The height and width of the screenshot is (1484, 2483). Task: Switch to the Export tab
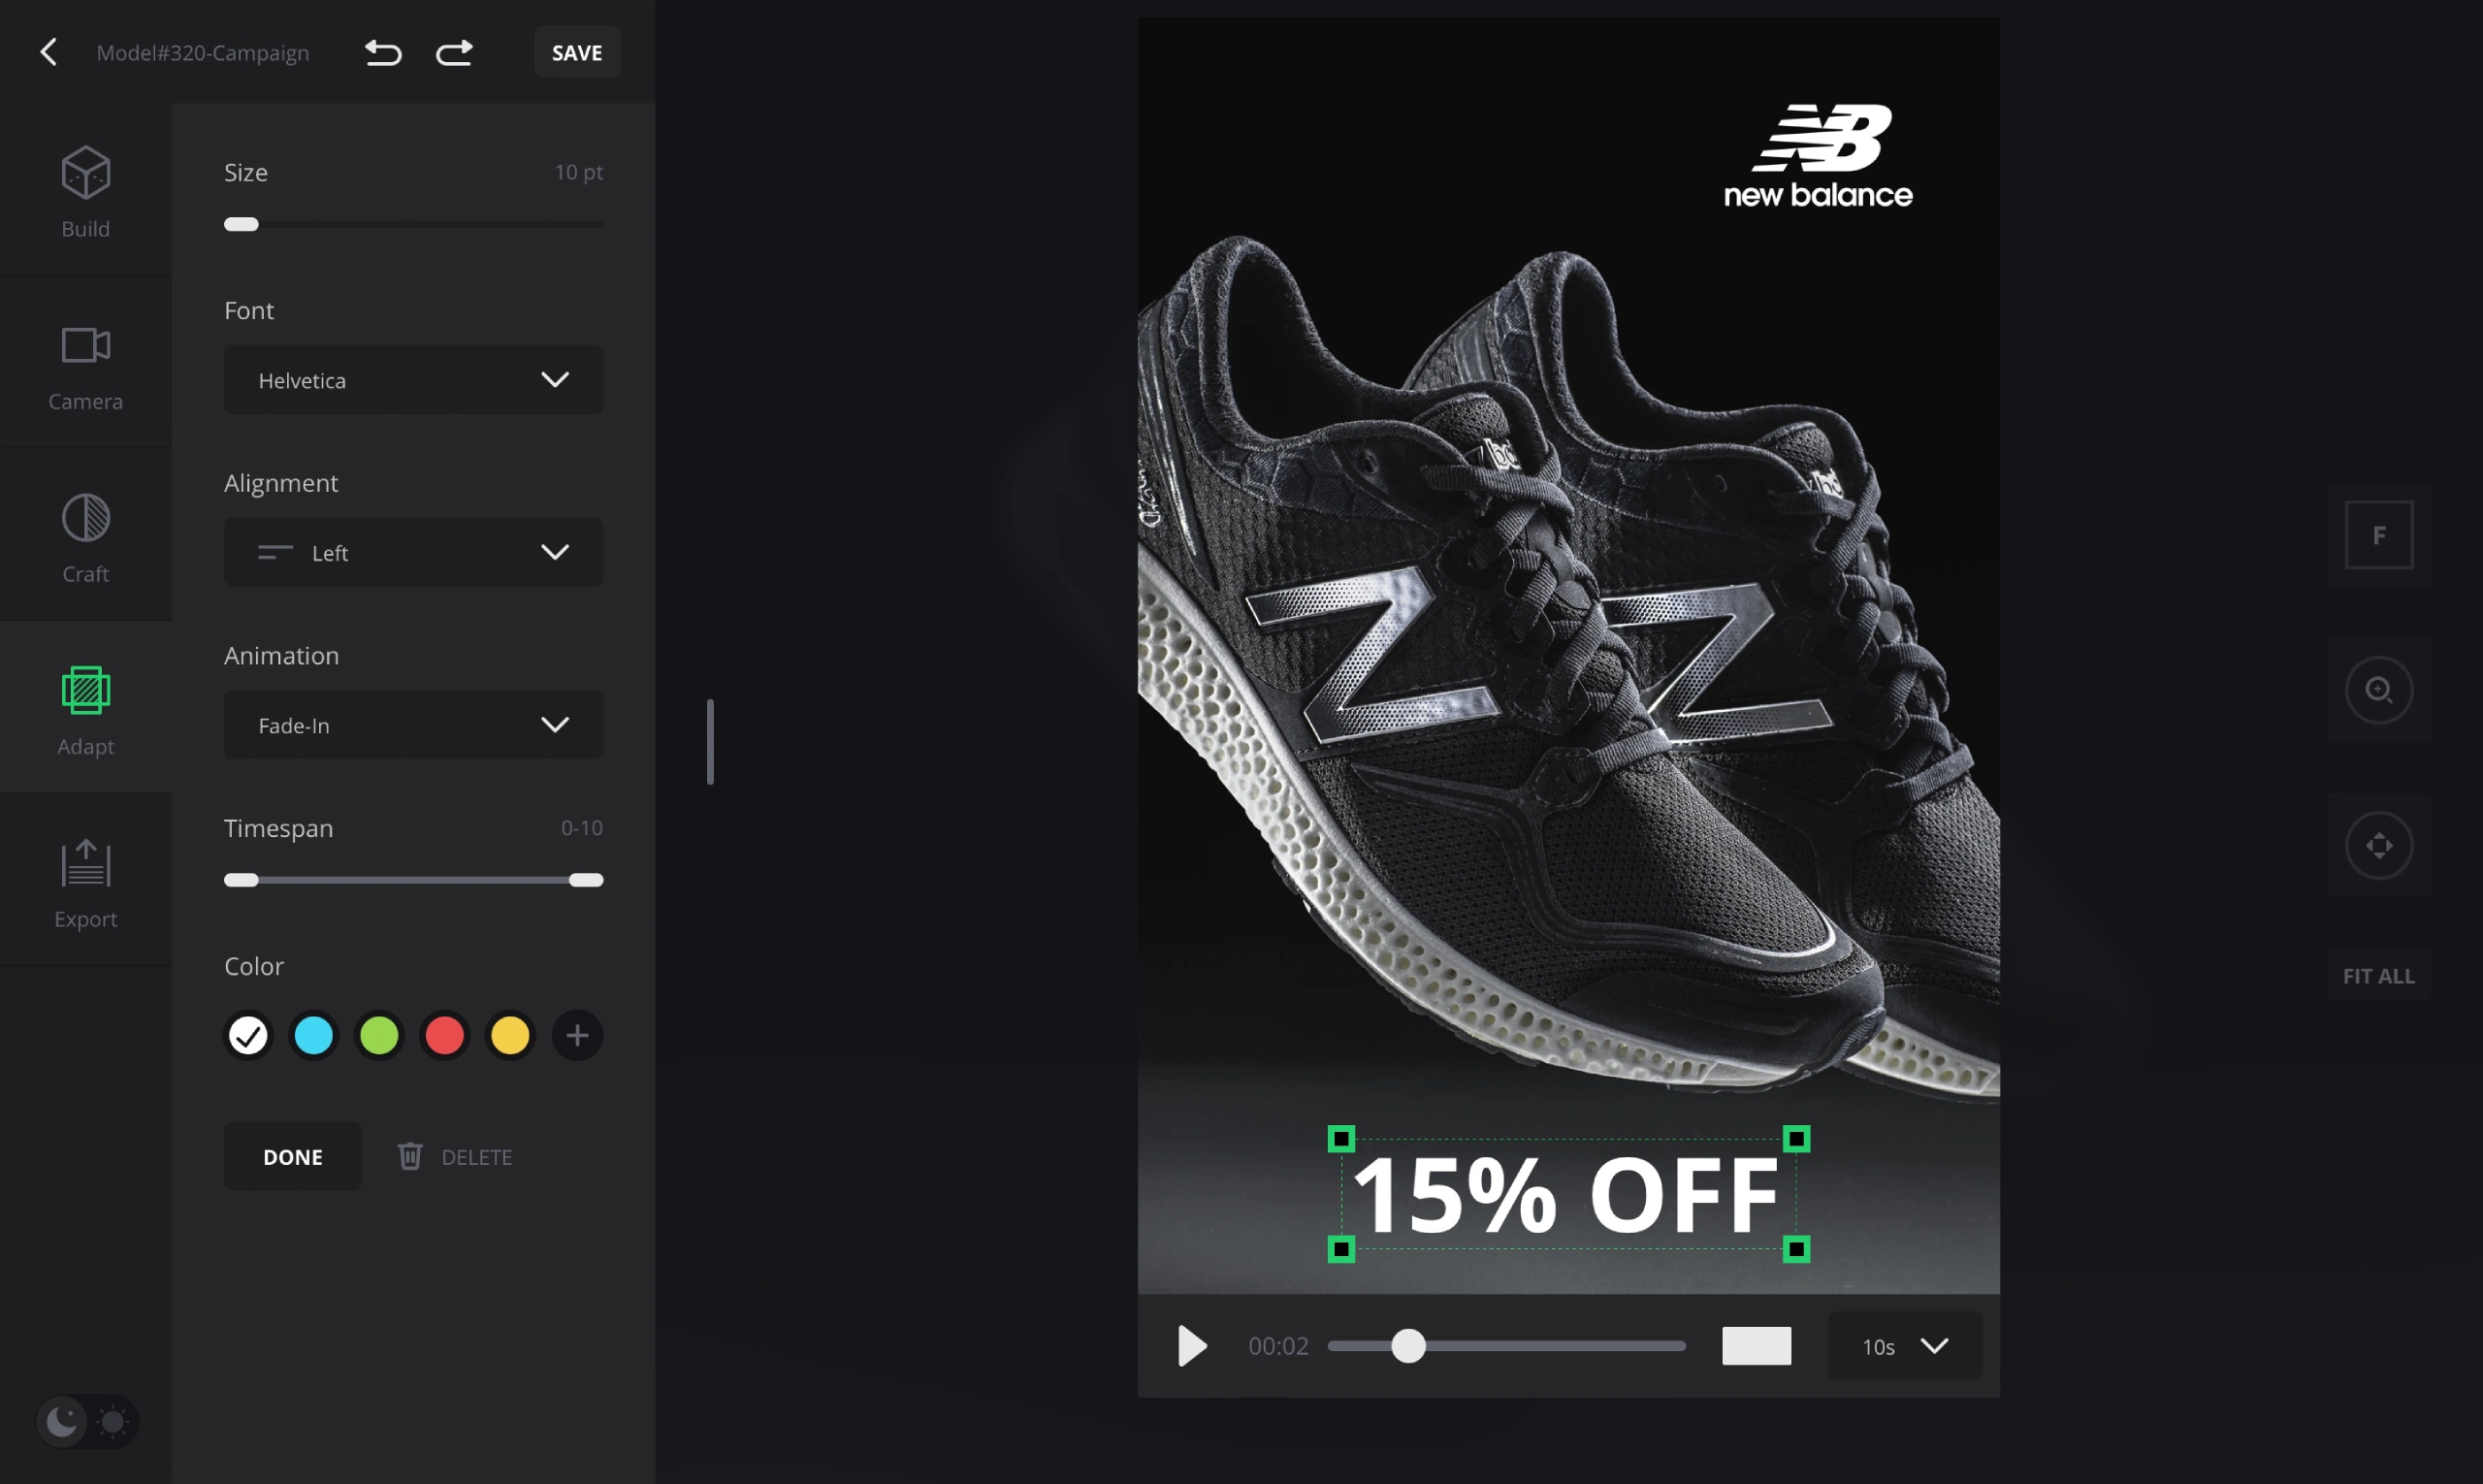coord(86,880)
